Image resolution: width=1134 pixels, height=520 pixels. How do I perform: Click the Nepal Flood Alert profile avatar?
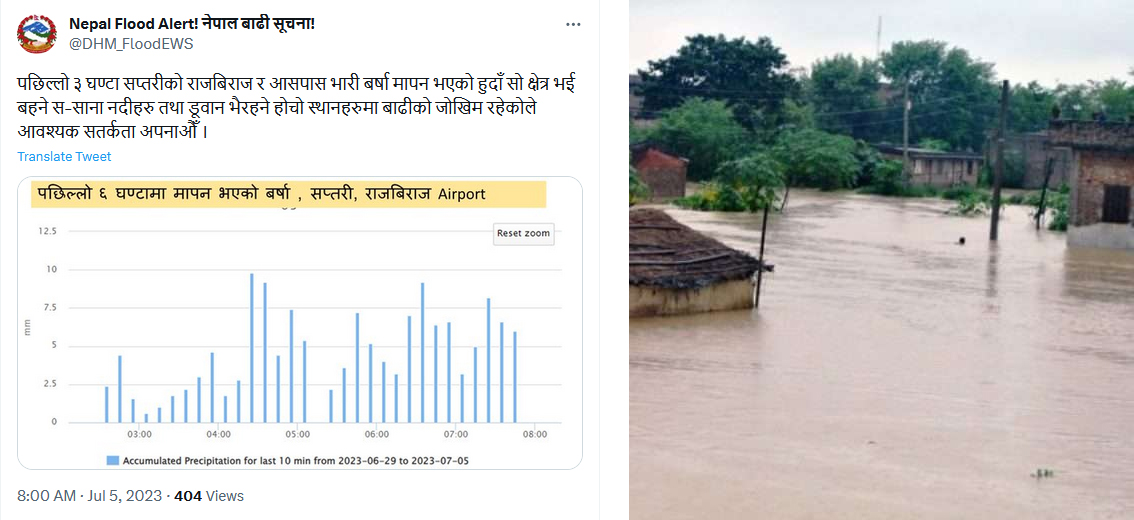click(x=37, y=34)
